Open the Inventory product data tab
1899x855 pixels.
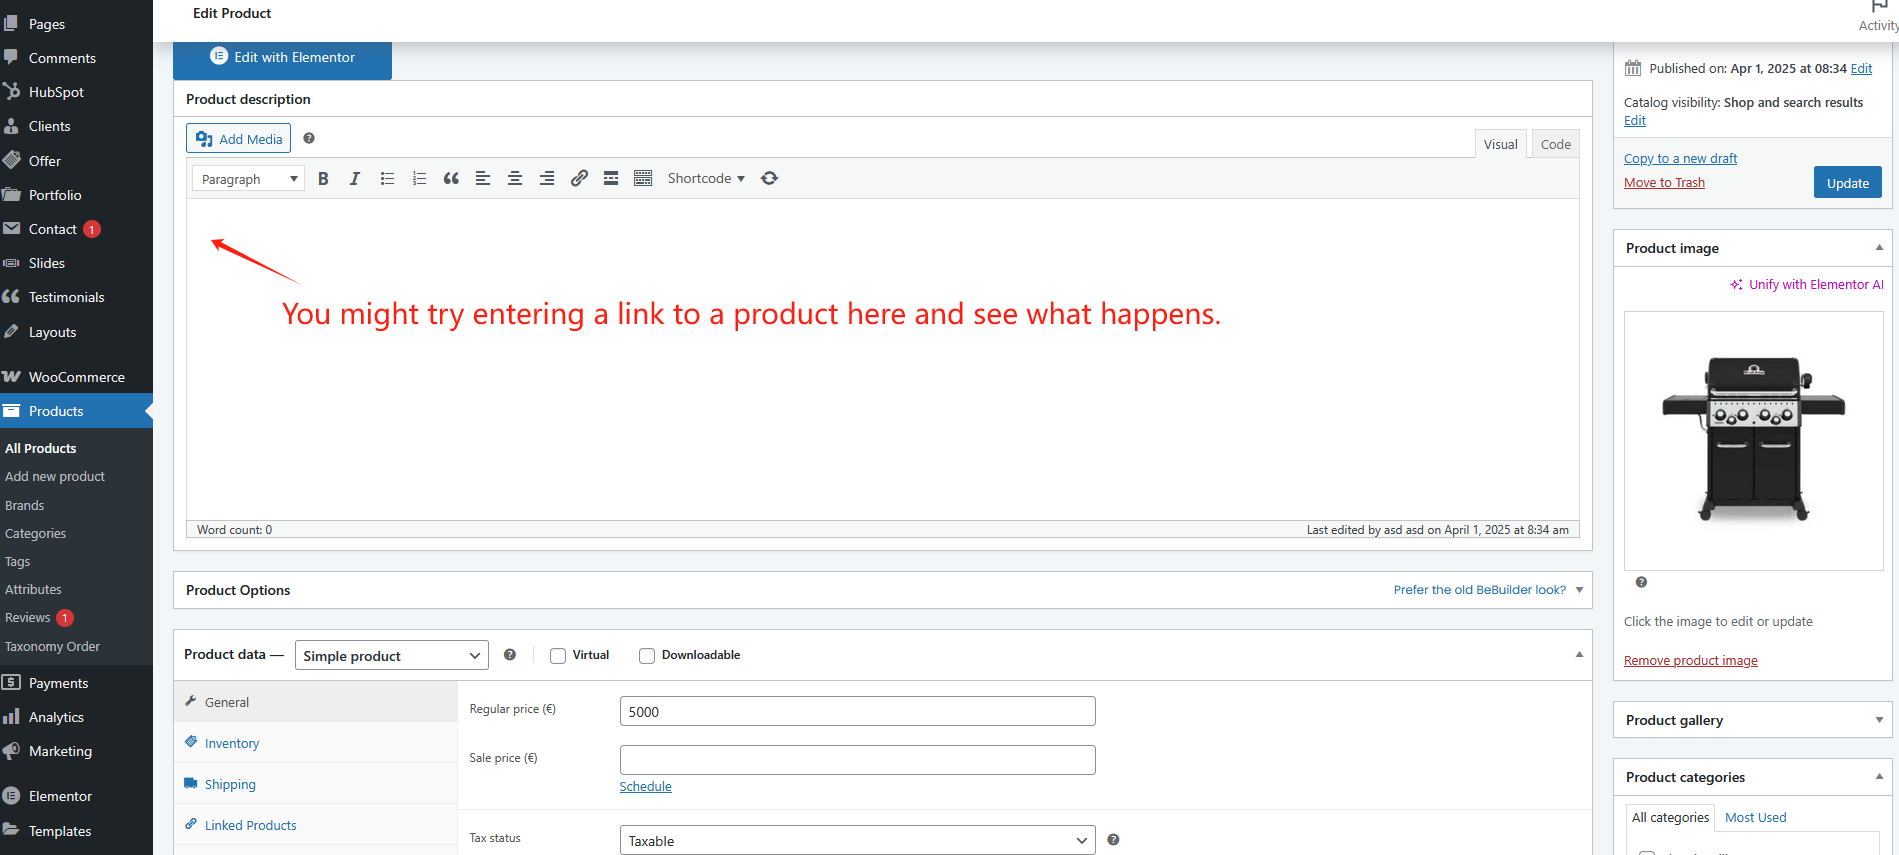pos(232,743)
